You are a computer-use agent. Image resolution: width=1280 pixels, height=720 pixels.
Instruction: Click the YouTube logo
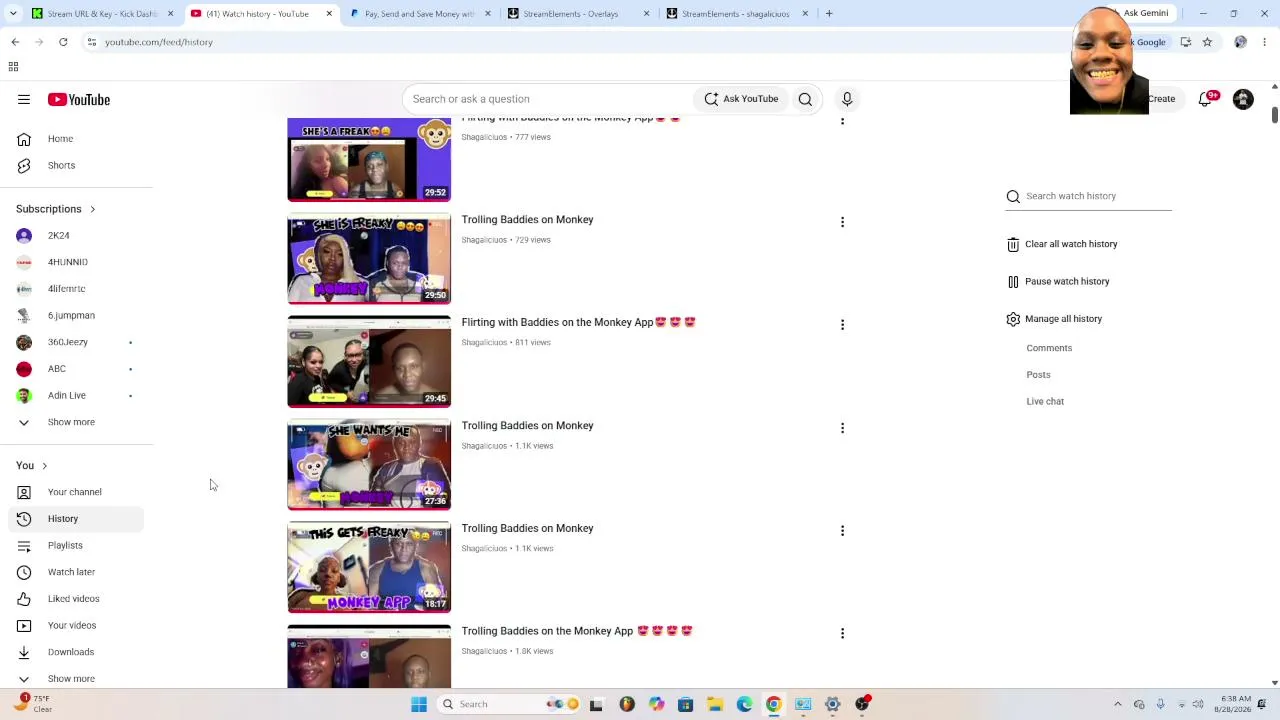tap(78, 99)
